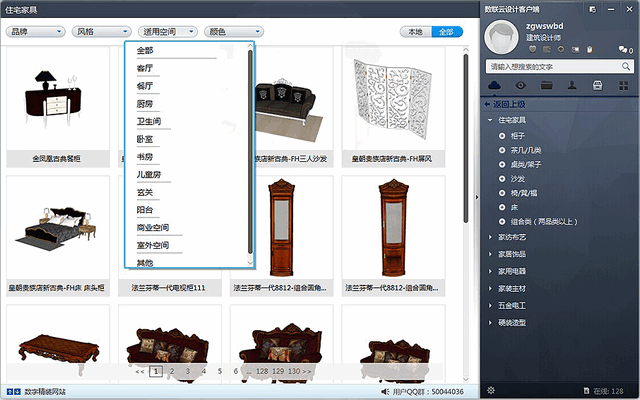Open the cloud library tab icon

(494, 85)
